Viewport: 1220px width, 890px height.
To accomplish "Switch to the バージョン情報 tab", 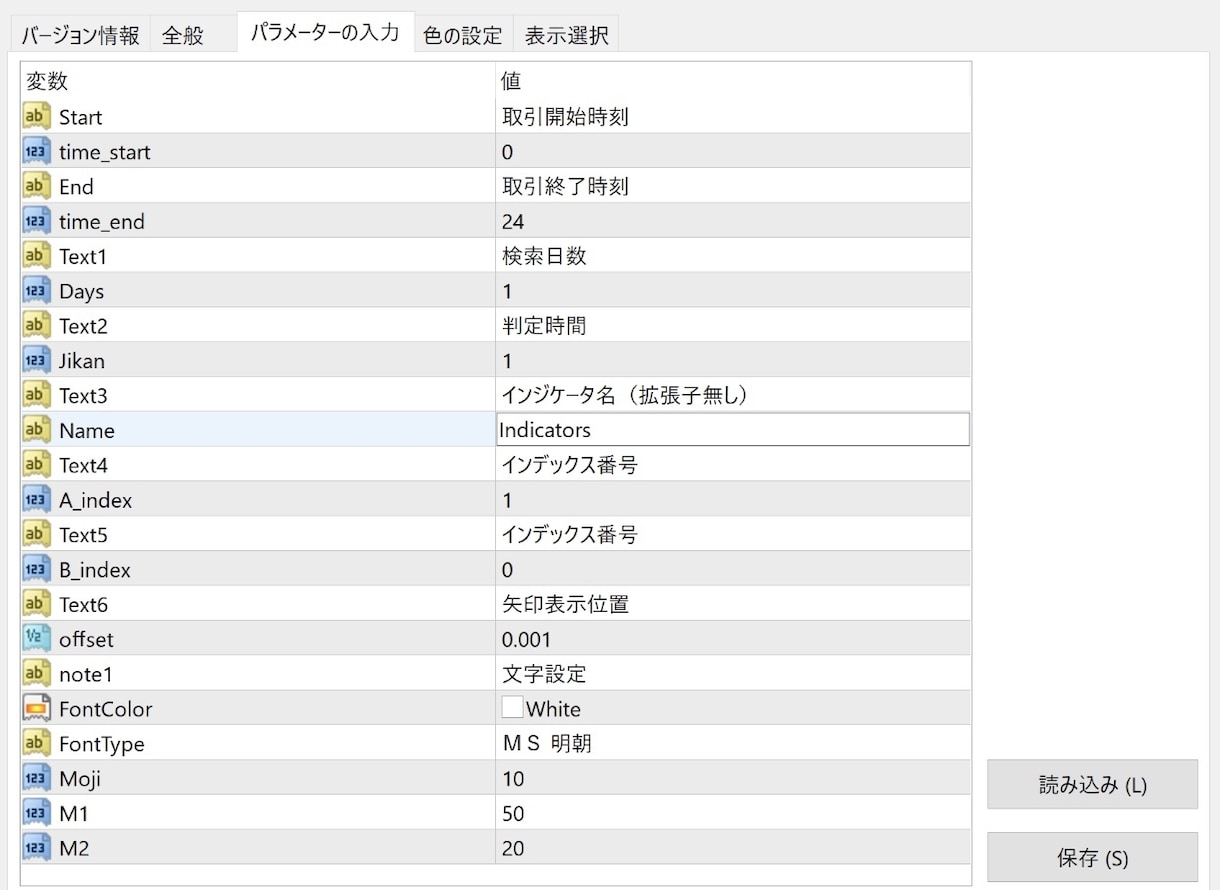I will (80, 35).
